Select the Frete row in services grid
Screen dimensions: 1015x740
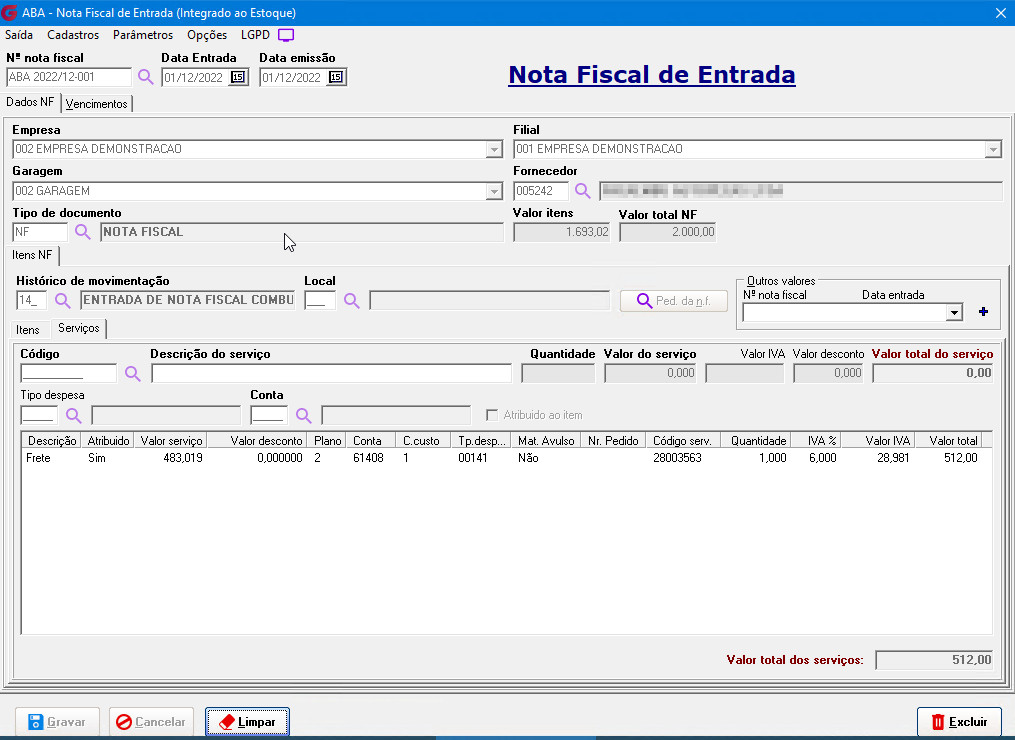tap(506, 458)
